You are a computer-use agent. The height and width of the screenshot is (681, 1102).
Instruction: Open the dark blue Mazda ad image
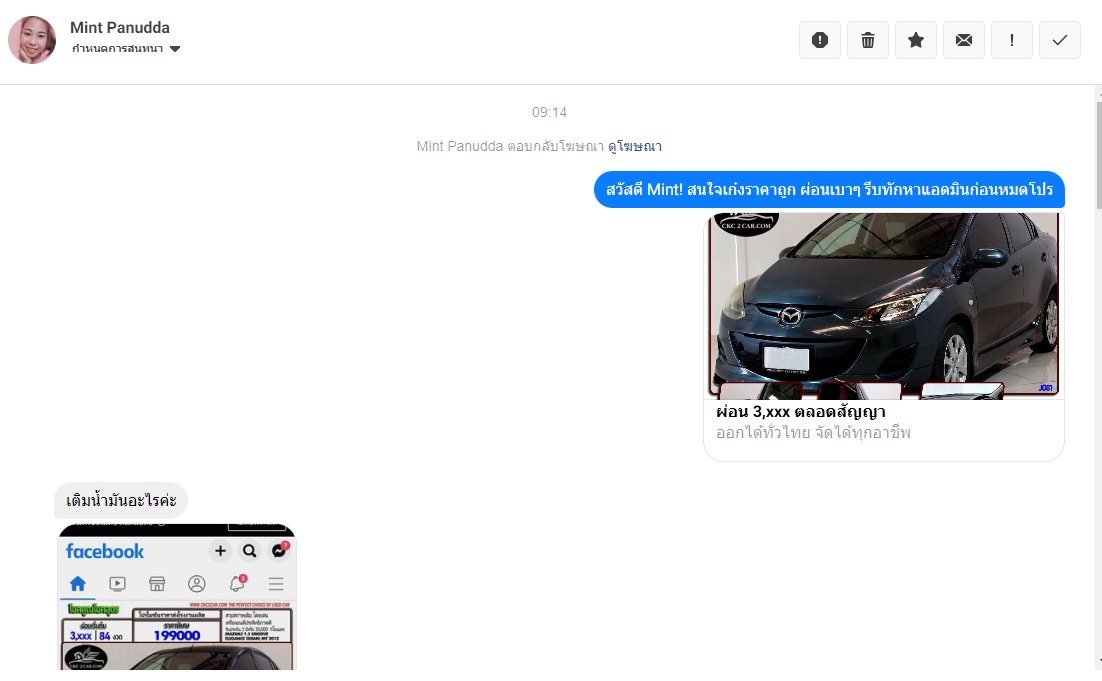point(884,304)
